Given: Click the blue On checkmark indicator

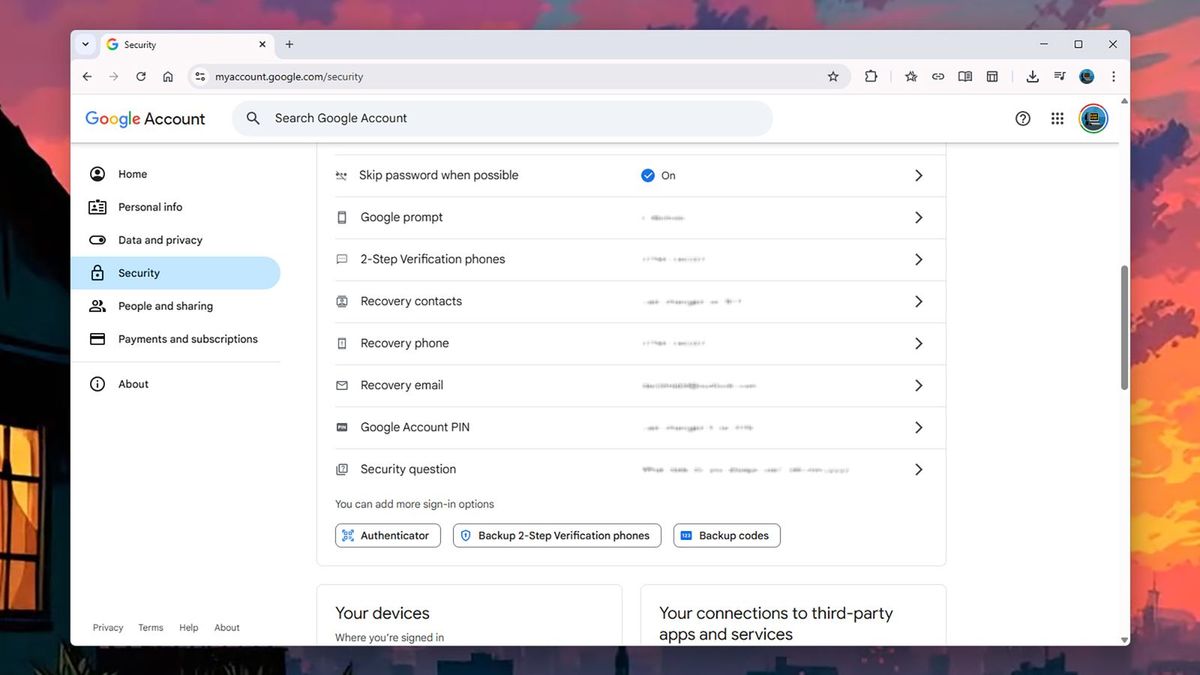Looking at the screenshot, I should click(648, 175).
